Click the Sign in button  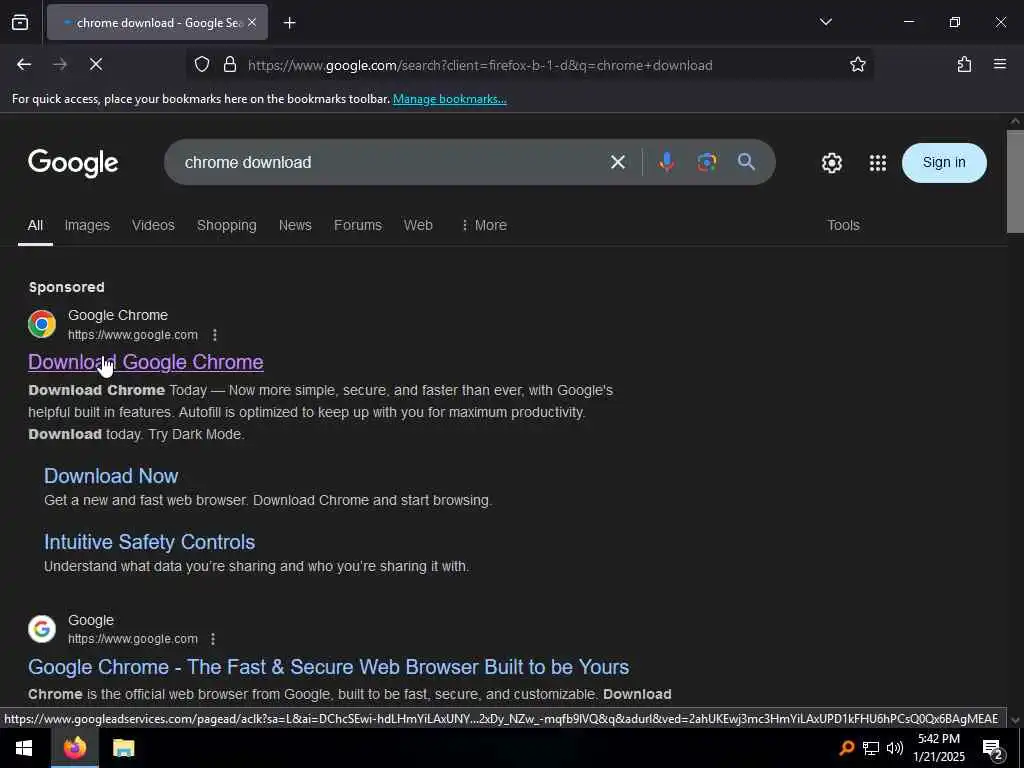click(944, 163)
